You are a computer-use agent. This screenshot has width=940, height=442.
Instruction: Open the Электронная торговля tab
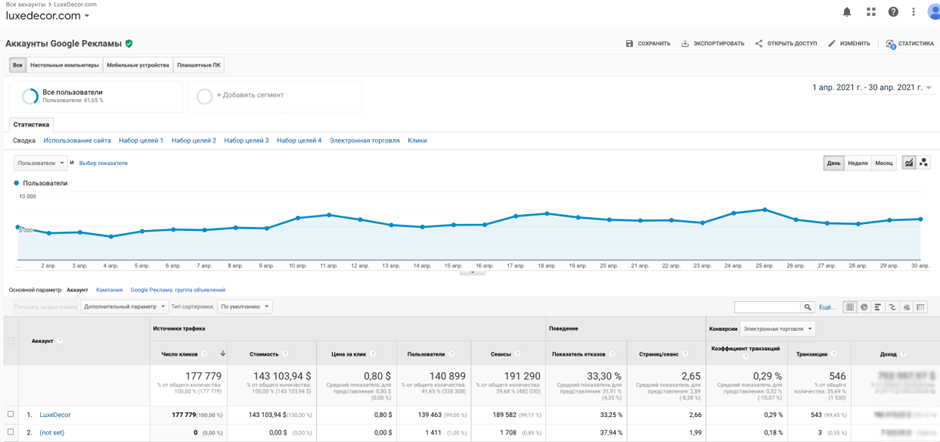[x=364, y=140]
